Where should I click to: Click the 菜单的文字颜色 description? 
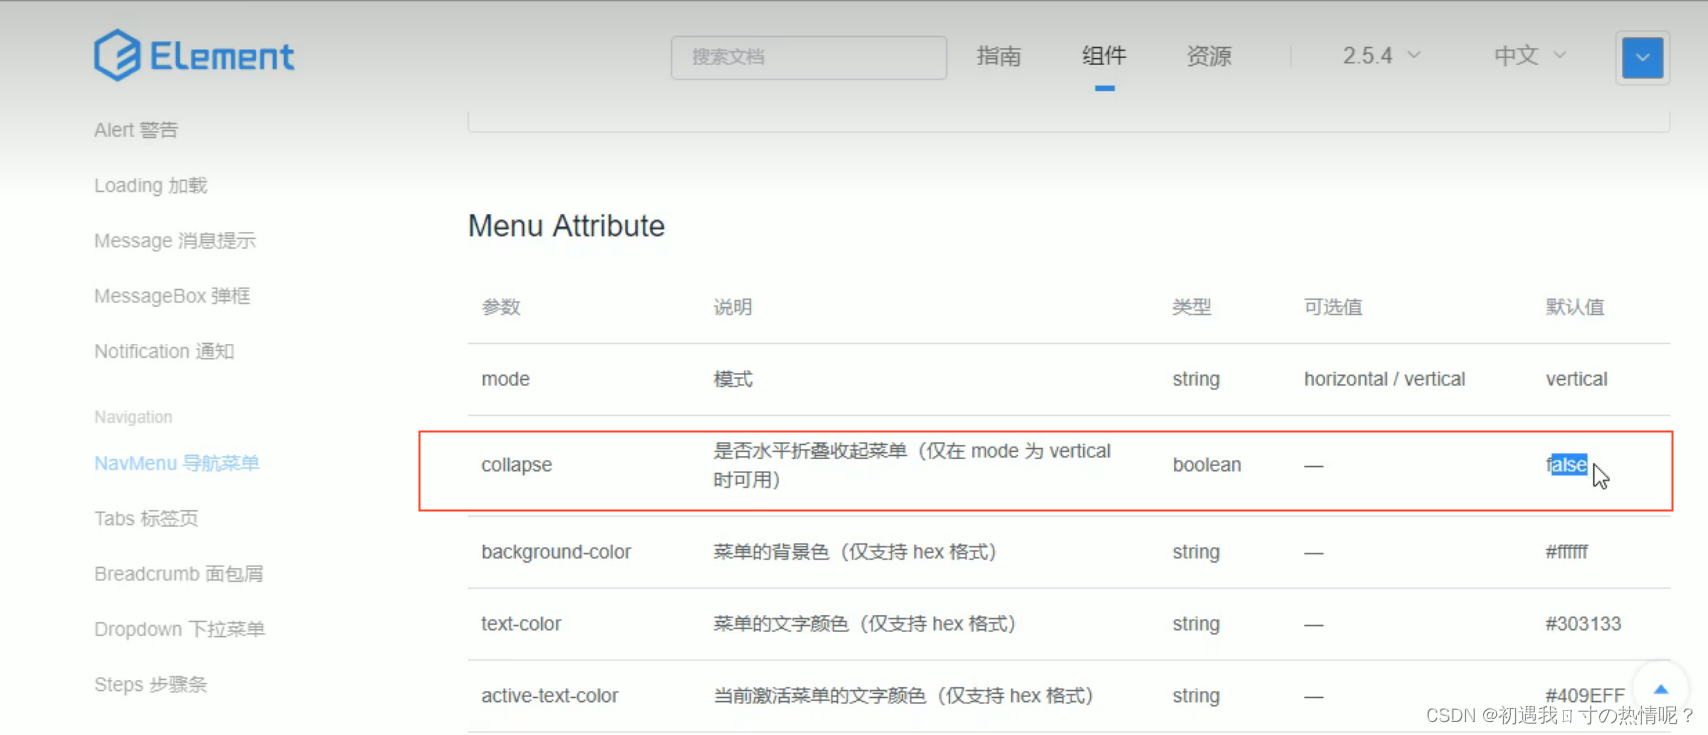(865, 624)
